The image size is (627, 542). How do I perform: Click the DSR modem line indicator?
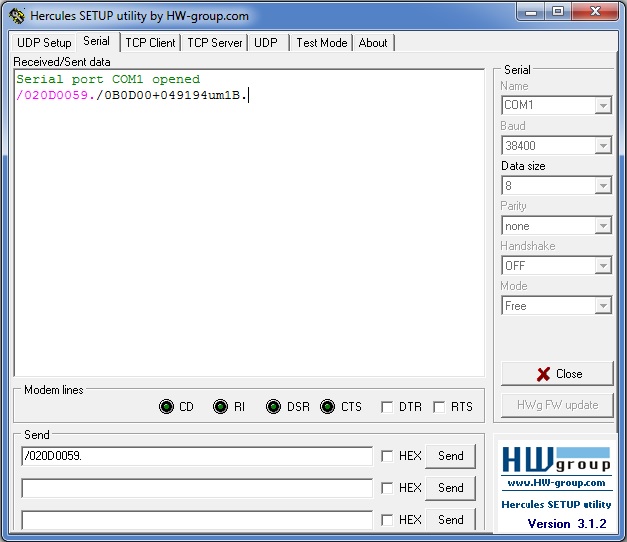tap(274, 406)
